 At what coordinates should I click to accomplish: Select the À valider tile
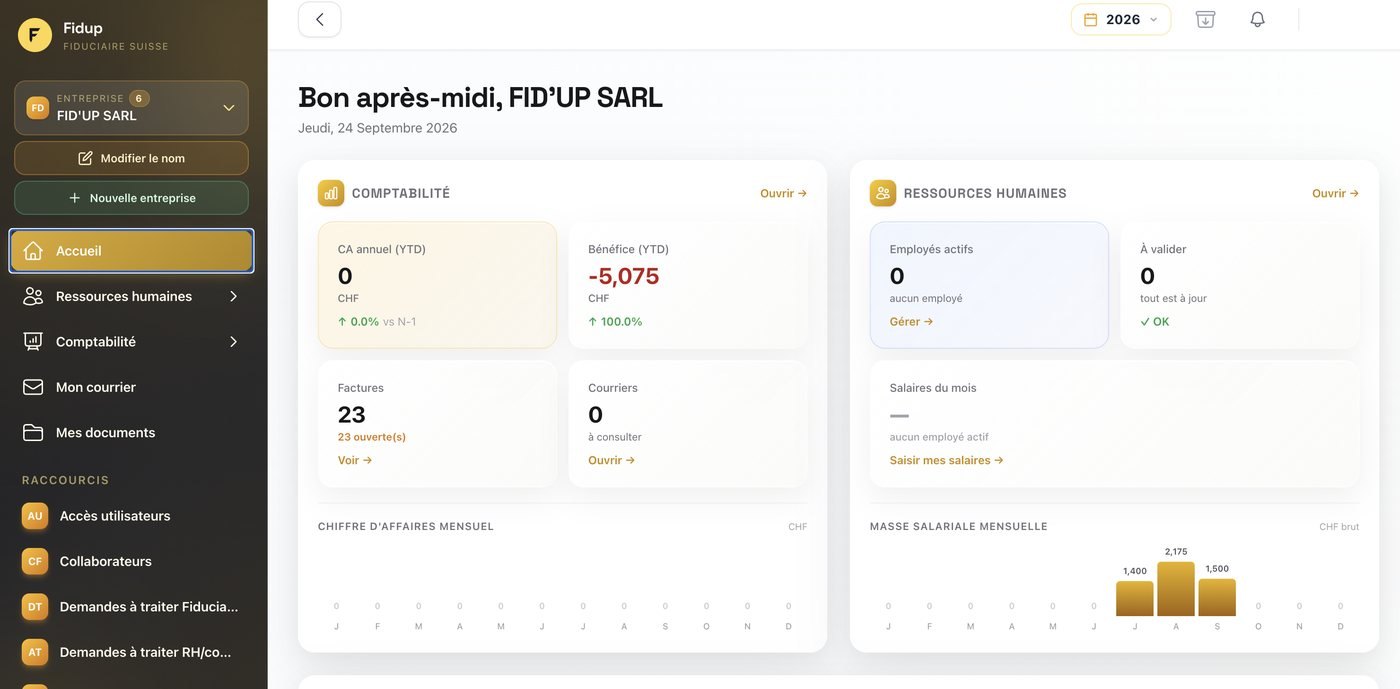click(1240, 285)
